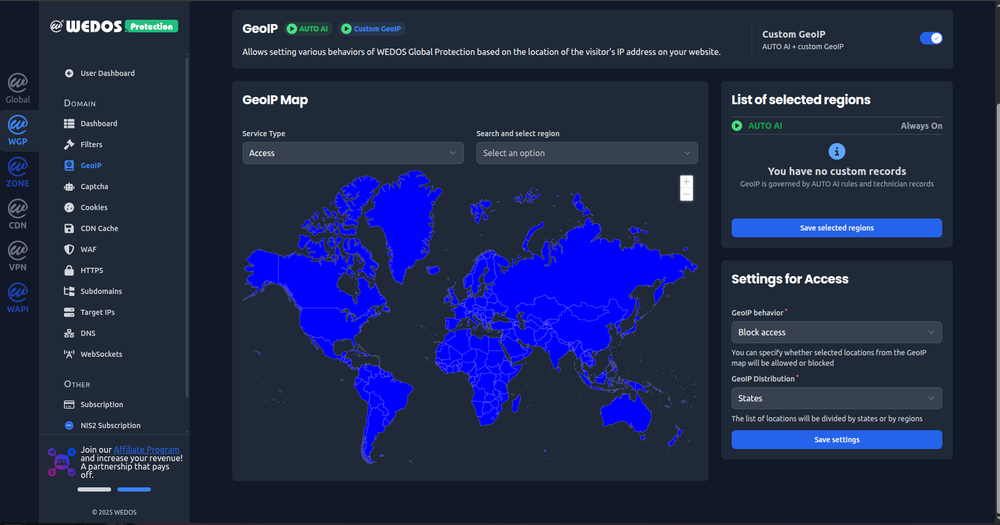Click the GeoIP sidebar icon

click(x=69, y=166)
